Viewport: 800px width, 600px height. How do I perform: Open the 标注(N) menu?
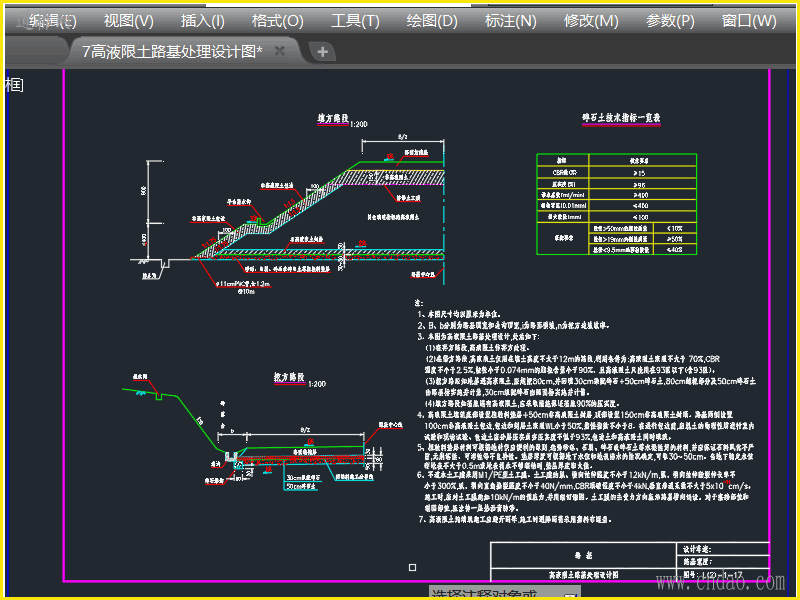click(510, 20)
